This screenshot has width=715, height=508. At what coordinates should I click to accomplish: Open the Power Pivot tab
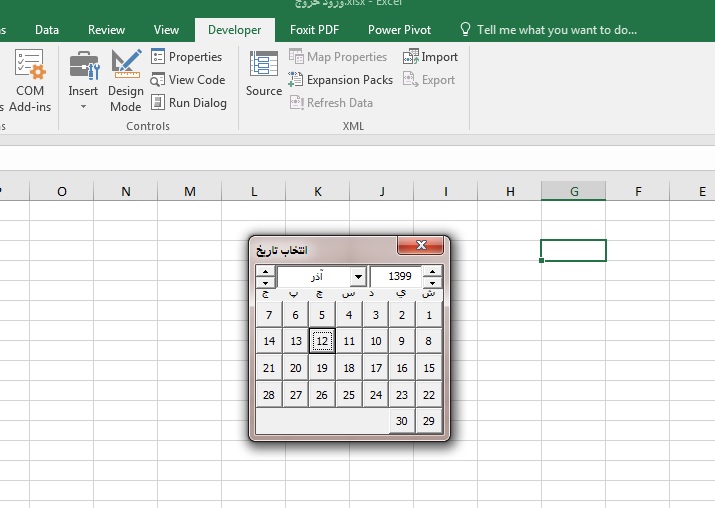coord(399,30)
